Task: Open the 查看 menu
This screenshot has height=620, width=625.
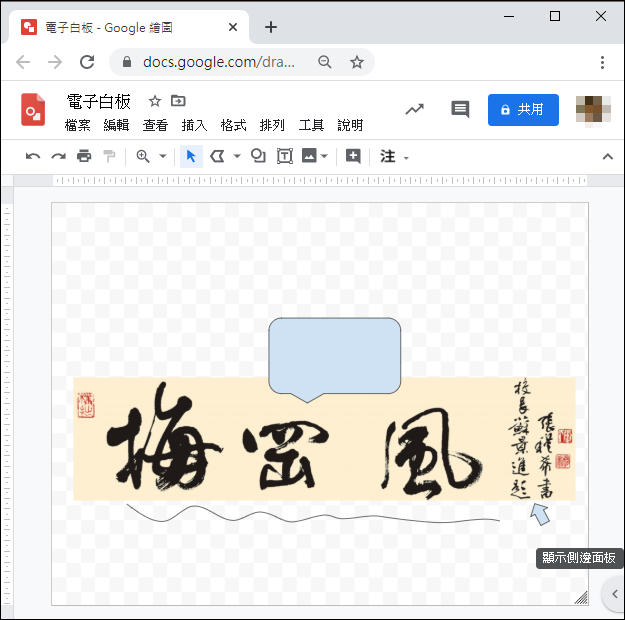Action: click(x=155, y=125)
